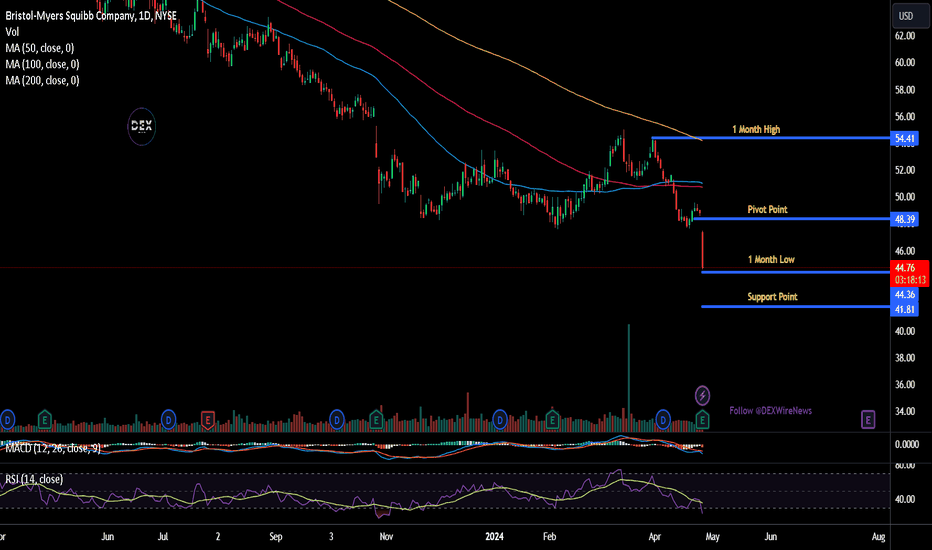Click the Bristol-Myers Squibb Company symbol title
Viewport: 932px width, 550px height.
pyautogui.click(x=91, y=15)
